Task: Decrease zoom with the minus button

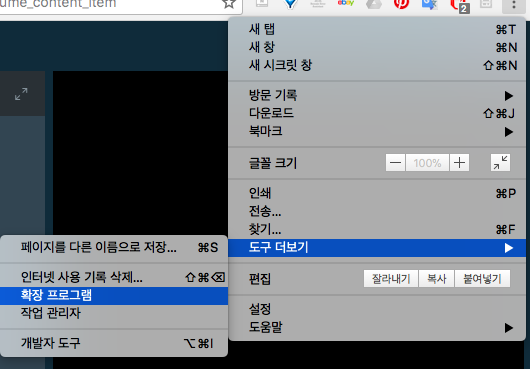Action: [x=395, y=163]
